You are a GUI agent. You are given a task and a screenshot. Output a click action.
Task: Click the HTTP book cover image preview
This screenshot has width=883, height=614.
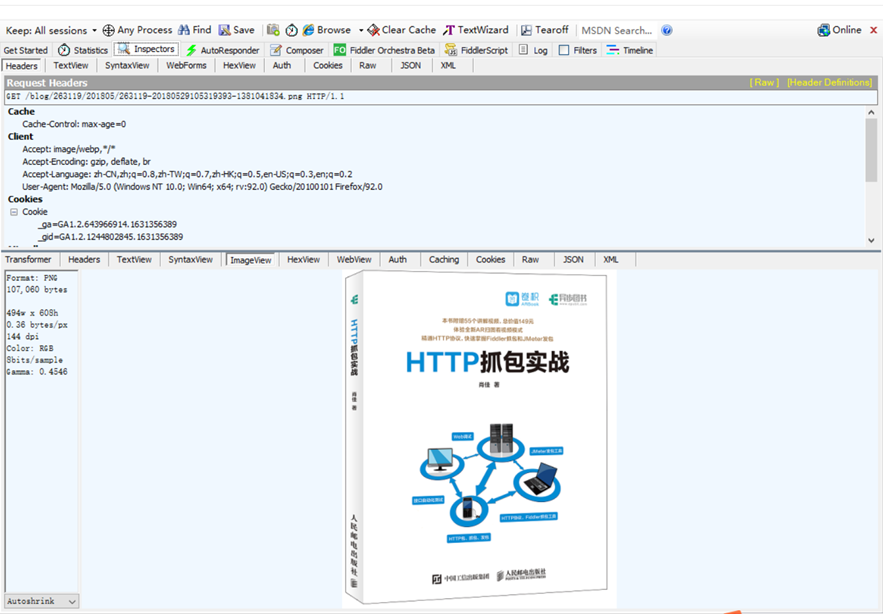(x=479, y=439)
